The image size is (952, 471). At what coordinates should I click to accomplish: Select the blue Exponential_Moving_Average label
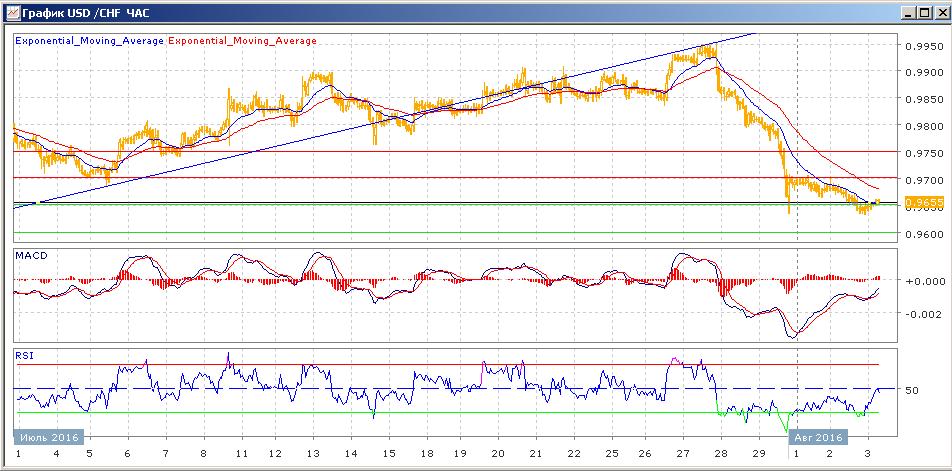89,41
